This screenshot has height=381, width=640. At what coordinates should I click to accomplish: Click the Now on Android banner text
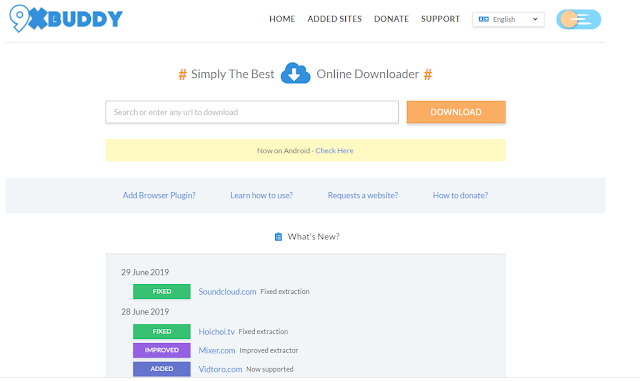pos(284,151)
